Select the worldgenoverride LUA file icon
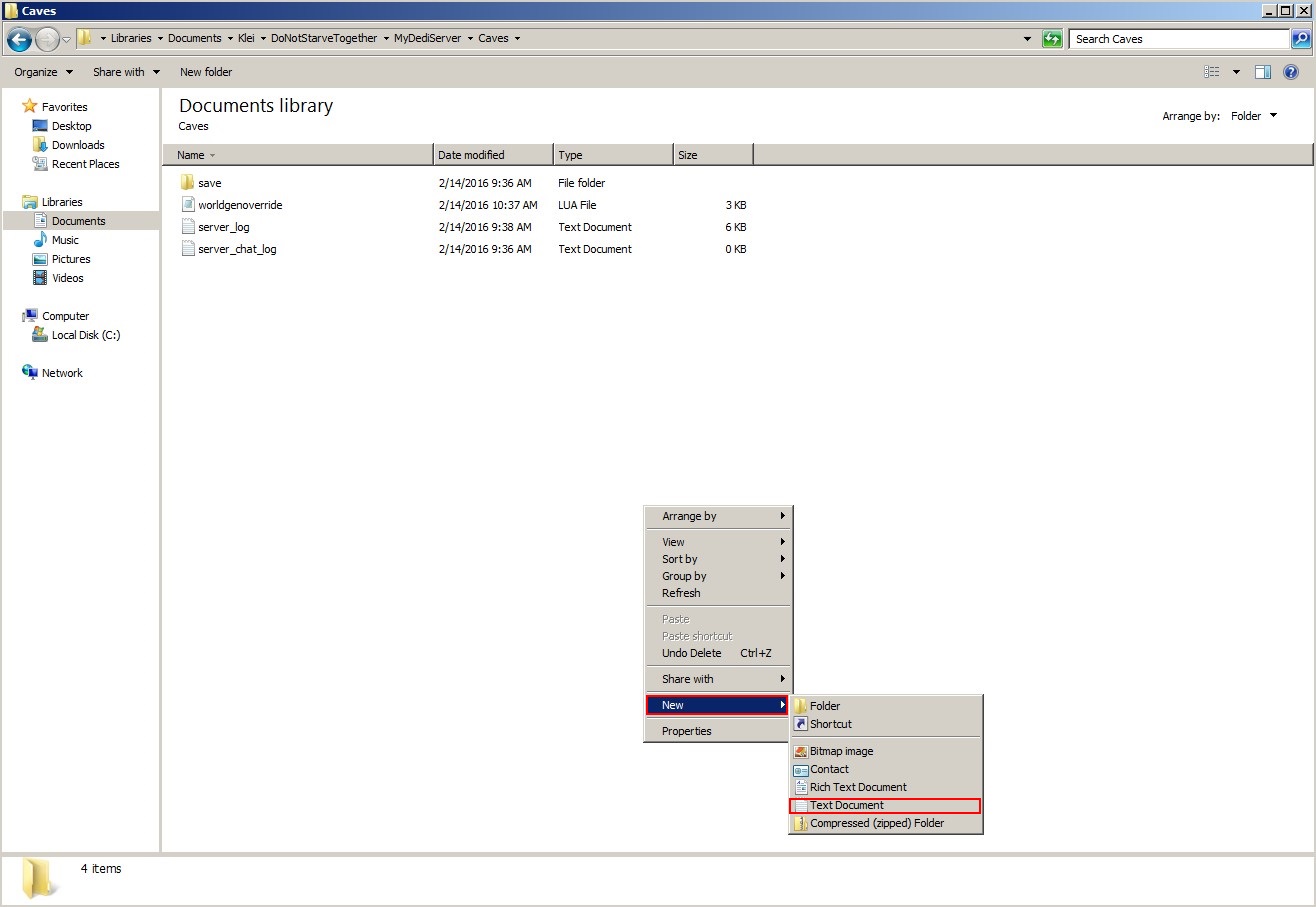The width and height of the screenshot is (1316, 907). pos(187,205)
